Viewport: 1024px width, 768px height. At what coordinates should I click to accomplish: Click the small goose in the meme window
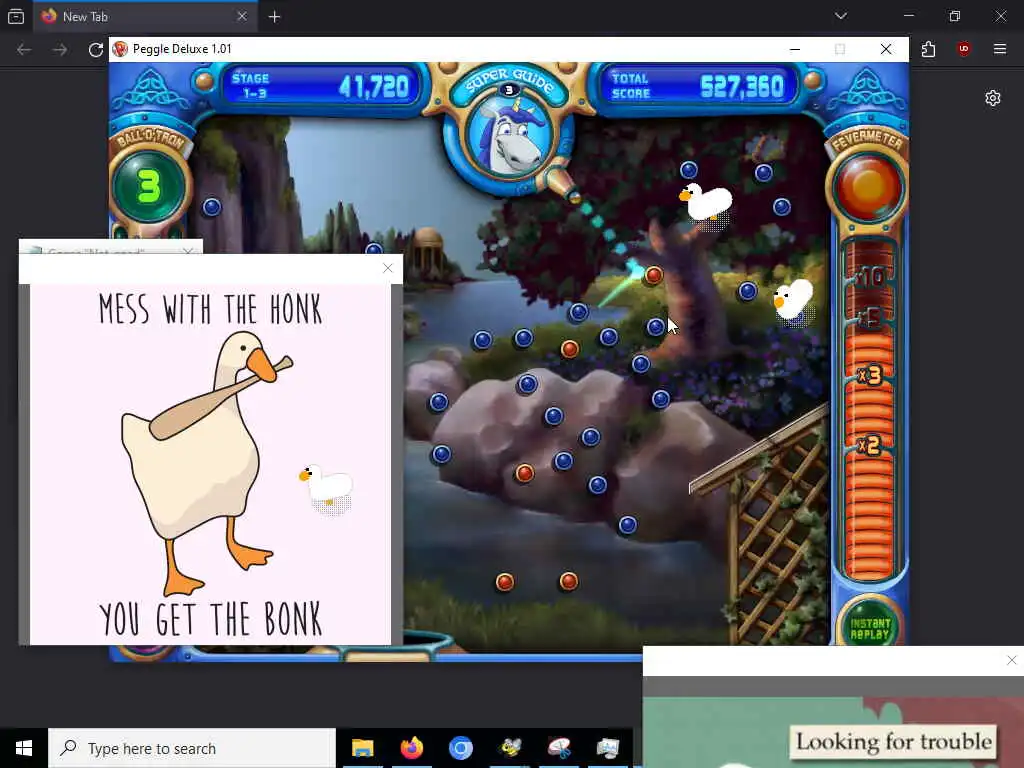click(326, 486)
